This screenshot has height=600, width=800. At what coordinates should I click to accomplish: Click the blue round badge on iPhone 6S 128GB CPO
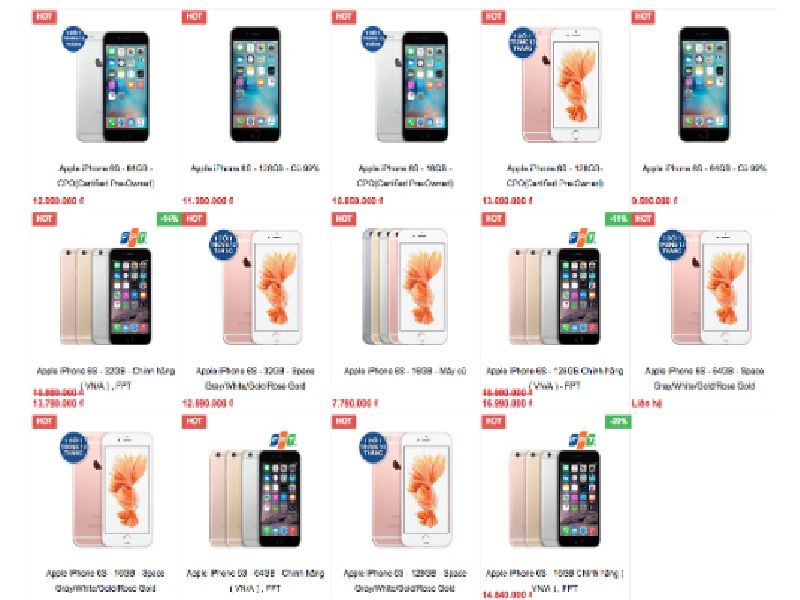pos(522,42)
